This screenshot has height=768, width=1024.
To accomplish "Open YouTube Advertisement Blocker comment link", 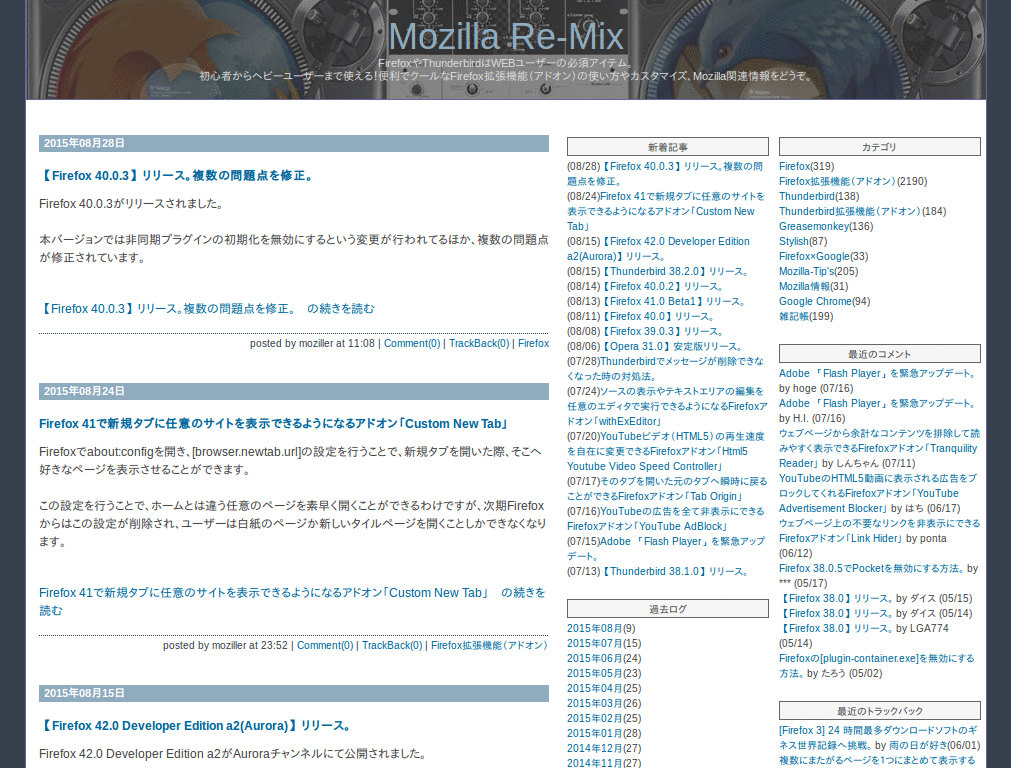I will [878, 493].
